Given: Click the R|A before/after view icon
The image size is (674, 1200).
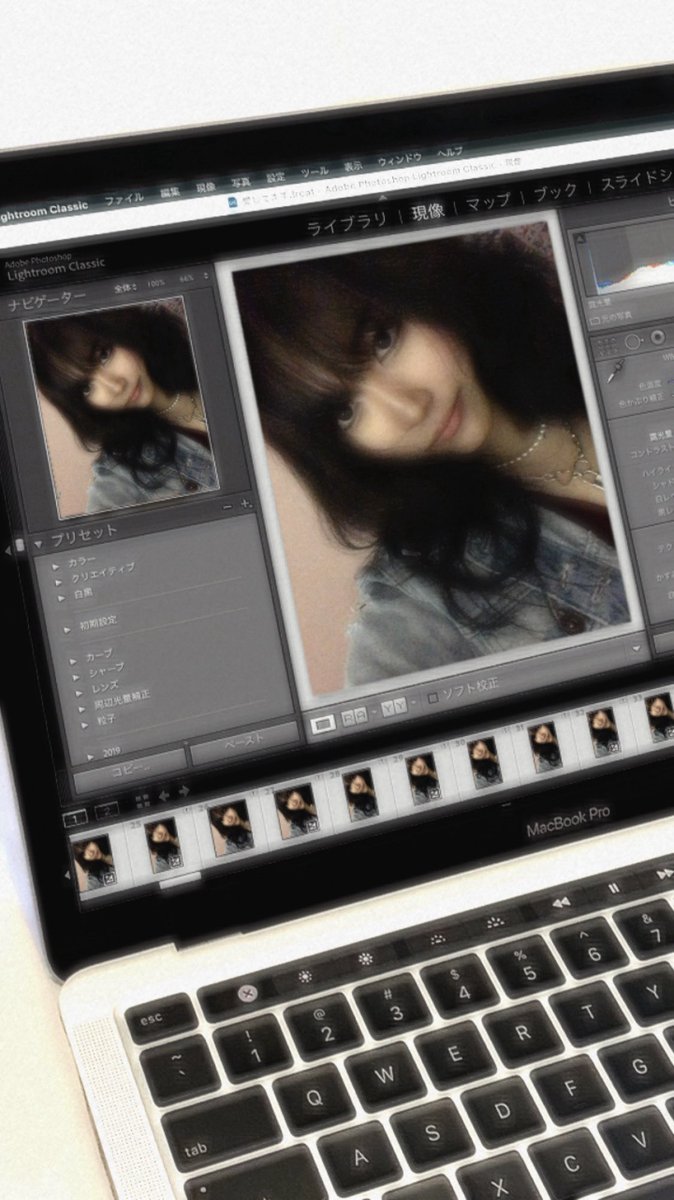Looking at the screenshot, I should point(354,717).
